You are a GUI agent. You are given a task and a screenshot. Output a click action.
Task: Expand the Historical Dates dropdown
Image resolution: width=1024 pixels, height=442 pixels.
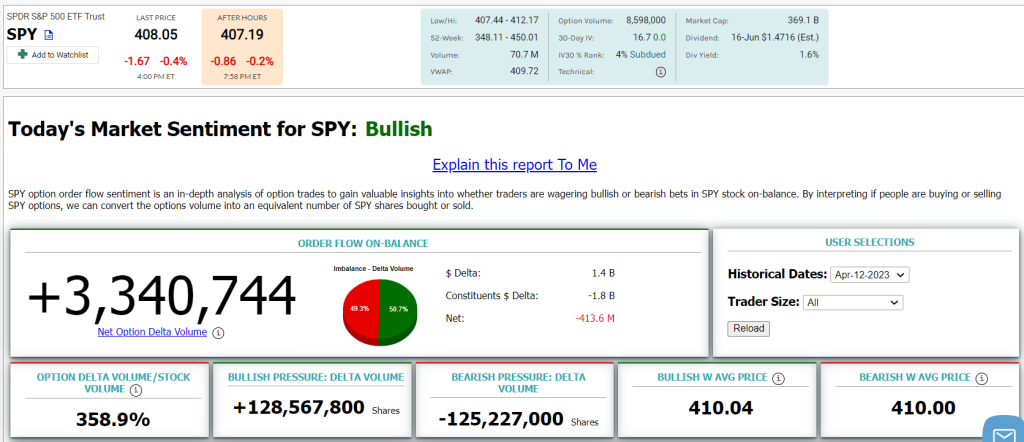[870, 275]
